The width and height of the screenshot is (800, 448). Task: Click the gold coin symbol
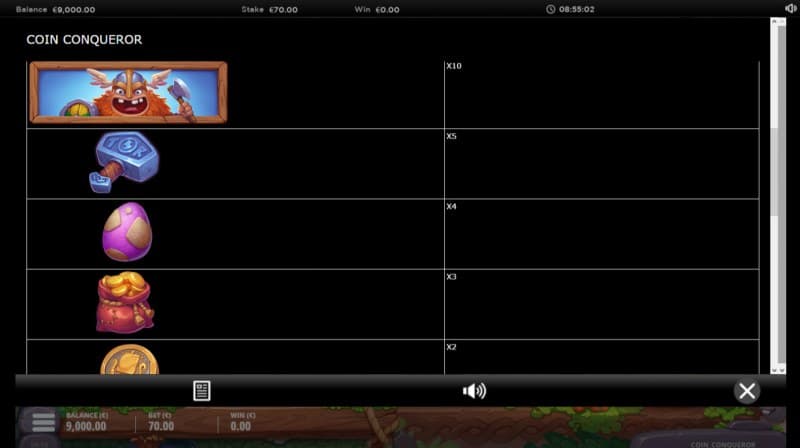point(129,360)
